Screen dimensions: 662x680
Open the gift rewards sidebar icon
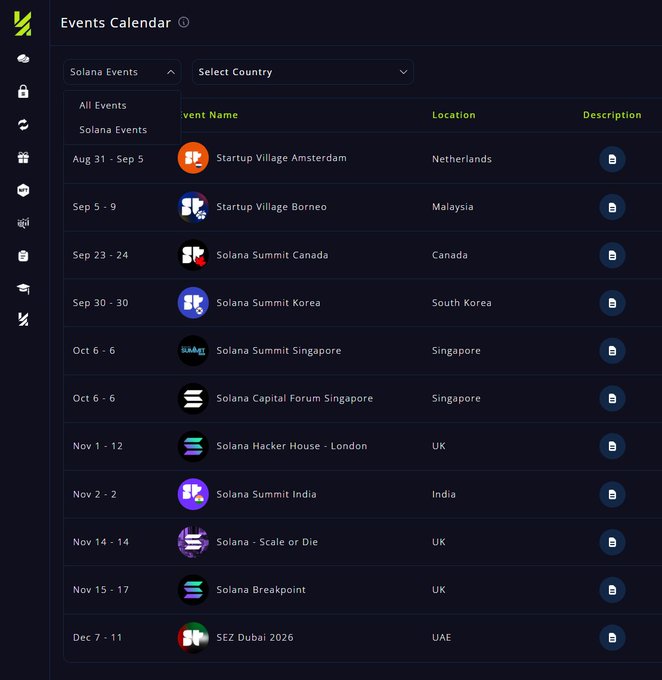click(23, 158)
